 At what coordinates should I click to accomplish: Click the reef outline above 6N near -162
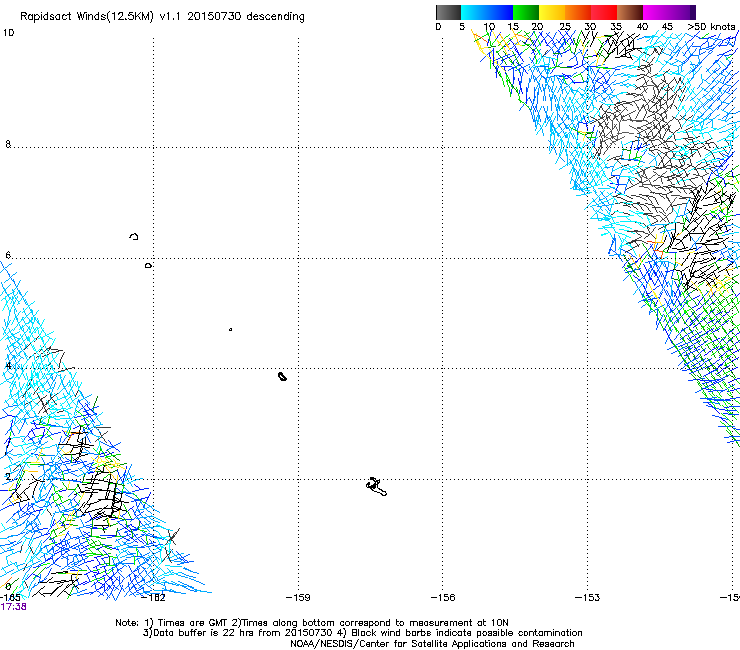pos(134,236)
